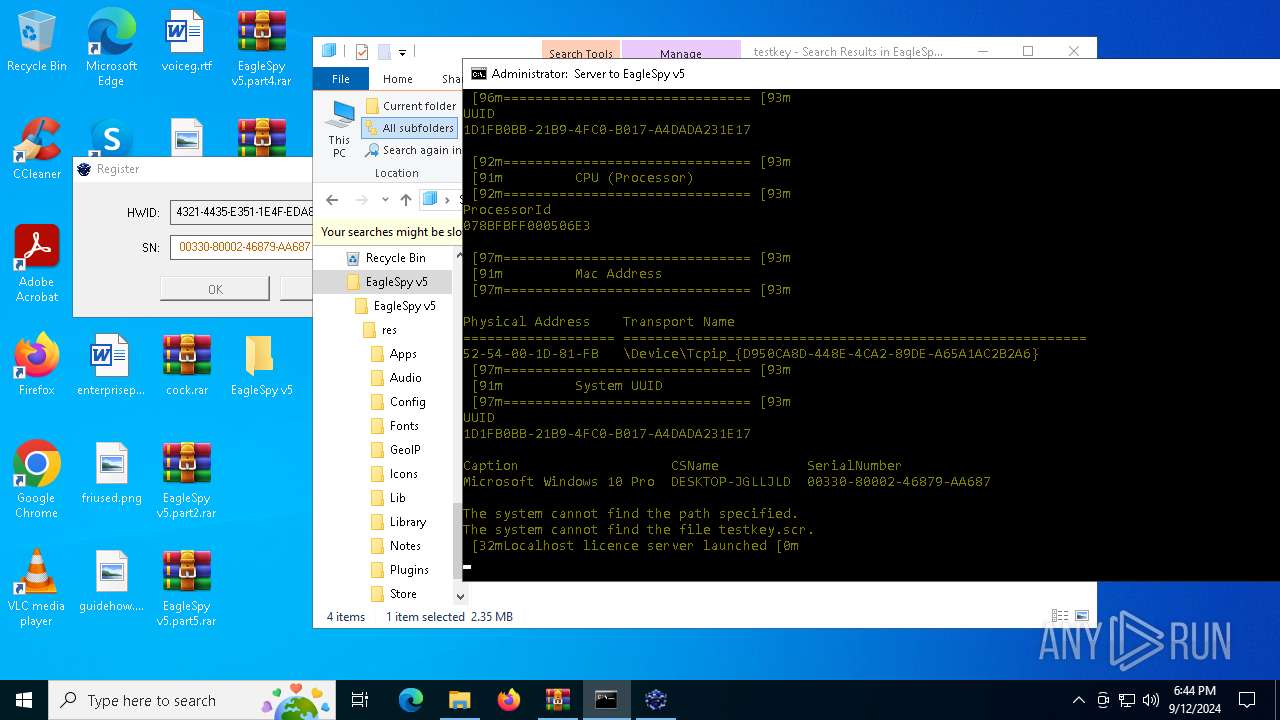Launch Microsoft Edge from desktop
1280x720 pixels.
tap(111, 48)
